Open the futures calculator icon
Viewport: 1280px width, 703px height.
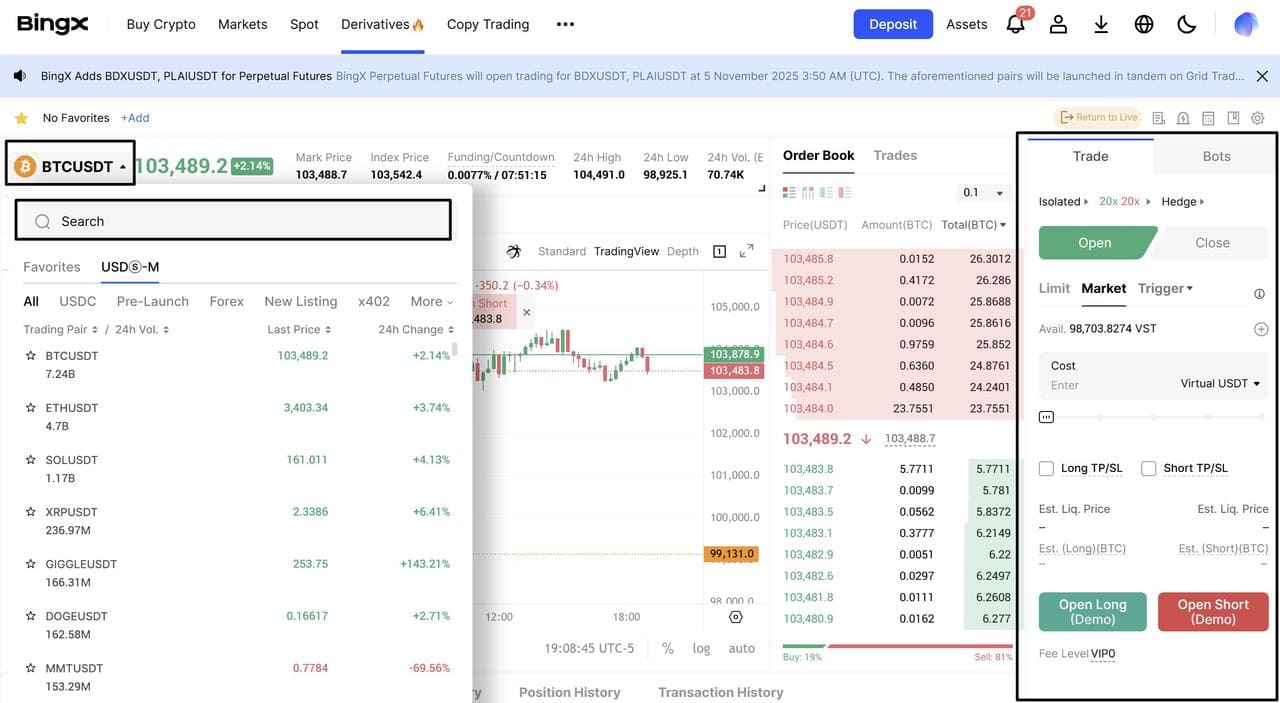tap(1208, 118)
